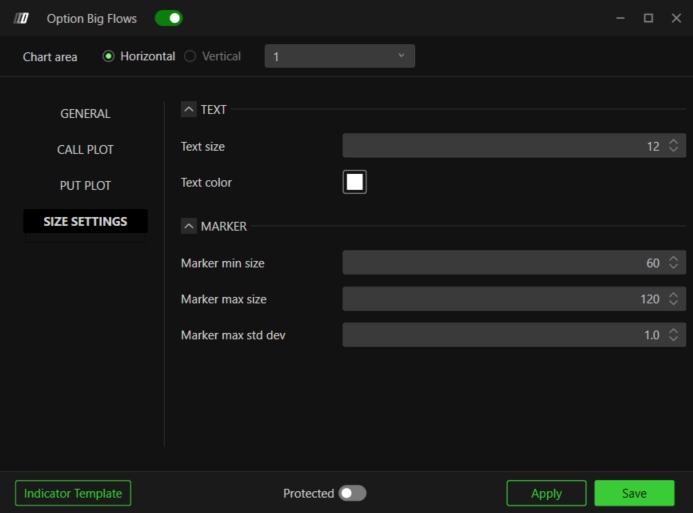Maximize the settings window

coord(648,18)
